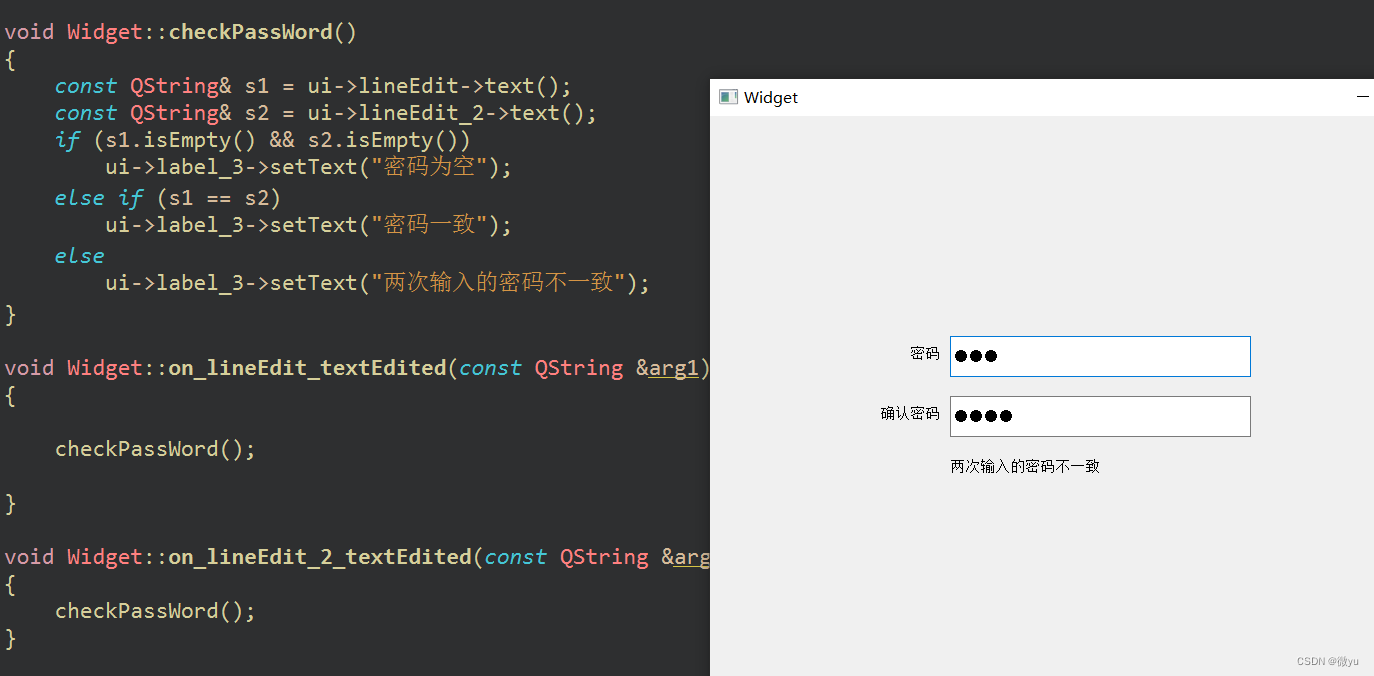Screen dimensions: 1374x676
Task: Click the 'on_lineEdit_textEdited' function name
Action: pos(307,368)
